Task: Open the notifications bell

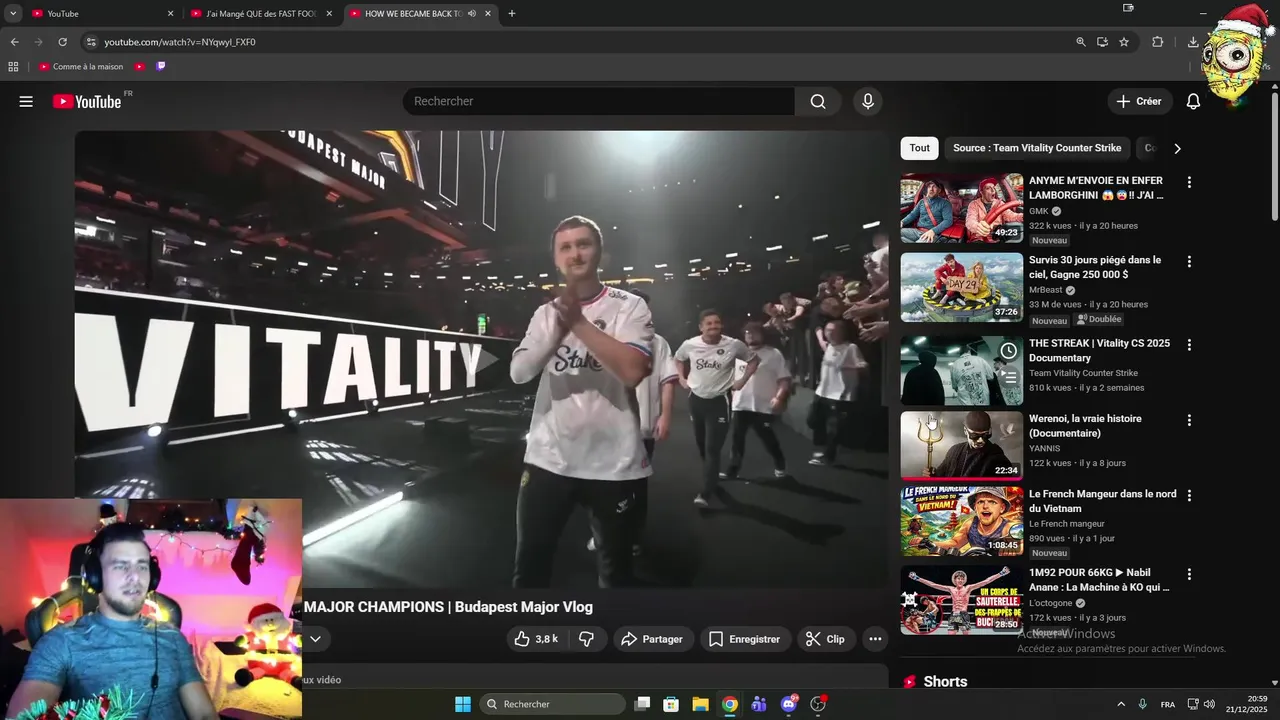Action: click(1193, 101)
